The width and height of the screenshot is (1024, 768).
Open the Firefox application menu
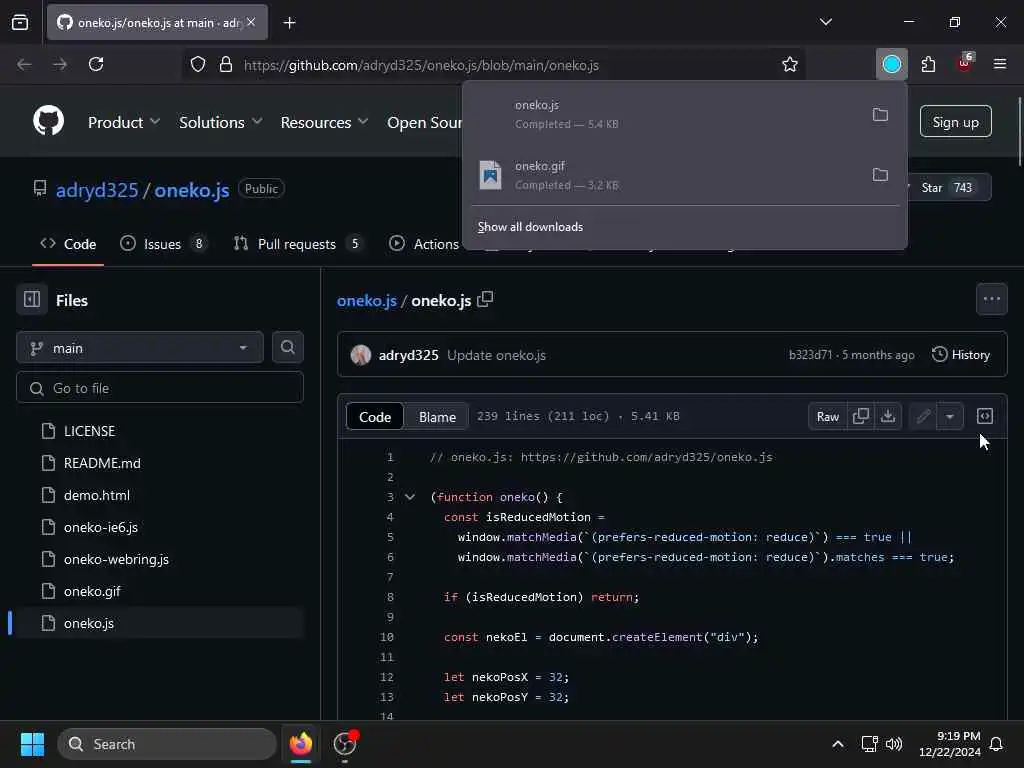pos(999,64)
